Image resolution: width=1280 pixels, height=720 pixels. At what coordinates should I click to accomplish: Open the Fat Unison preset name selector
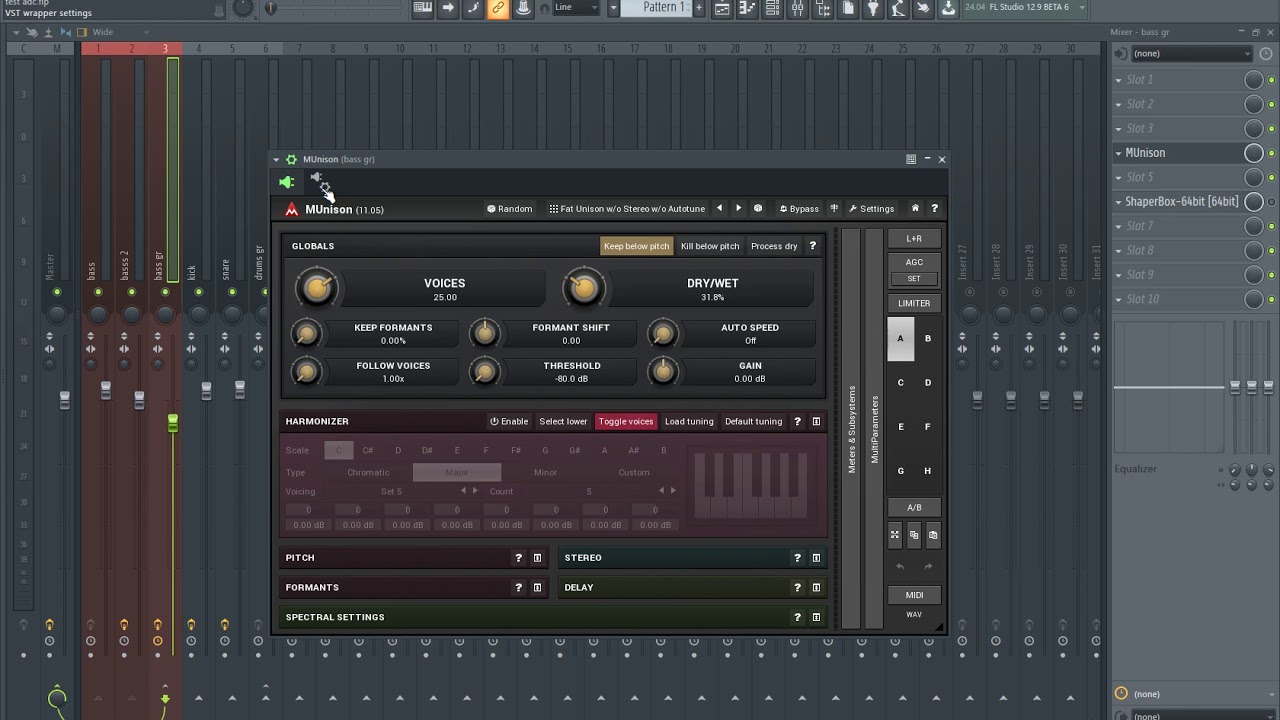point(627,209)
